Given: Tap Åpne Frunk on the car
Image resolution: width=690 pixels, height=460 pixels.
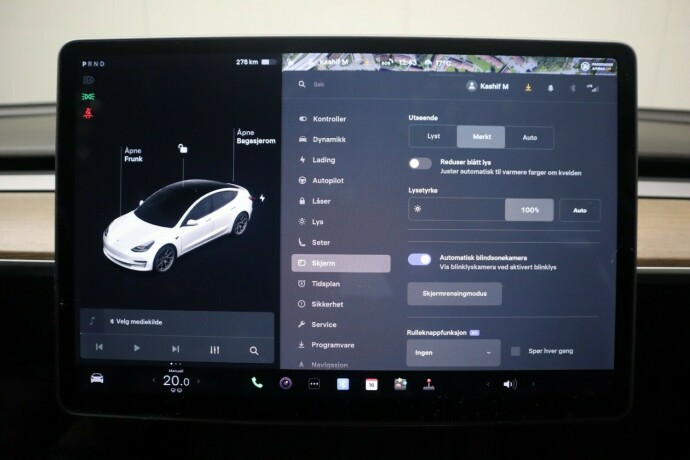Looking at the screenshot, I should 133,155.
